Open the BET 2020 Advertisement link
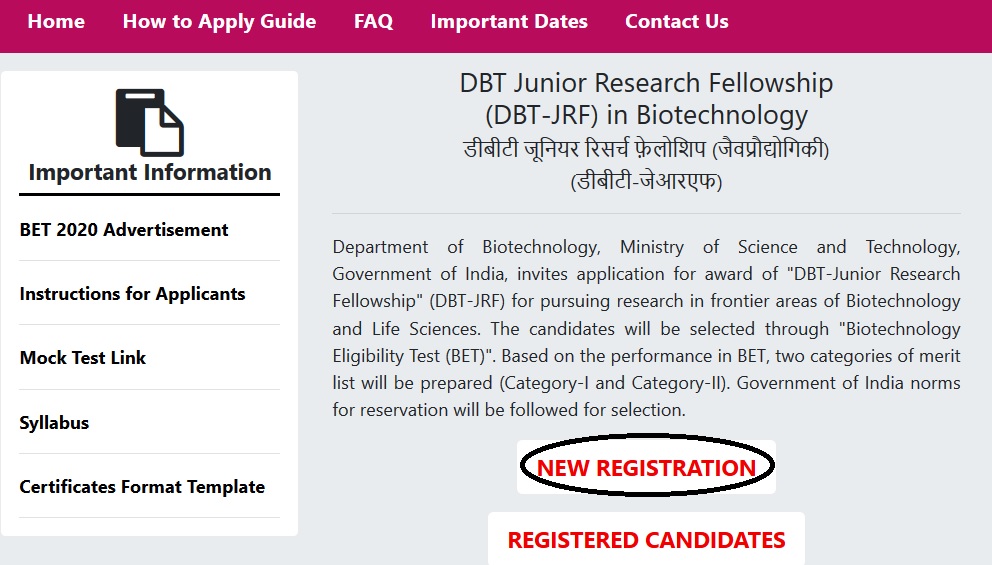992x565 pixels. click(x=124, y=230)
